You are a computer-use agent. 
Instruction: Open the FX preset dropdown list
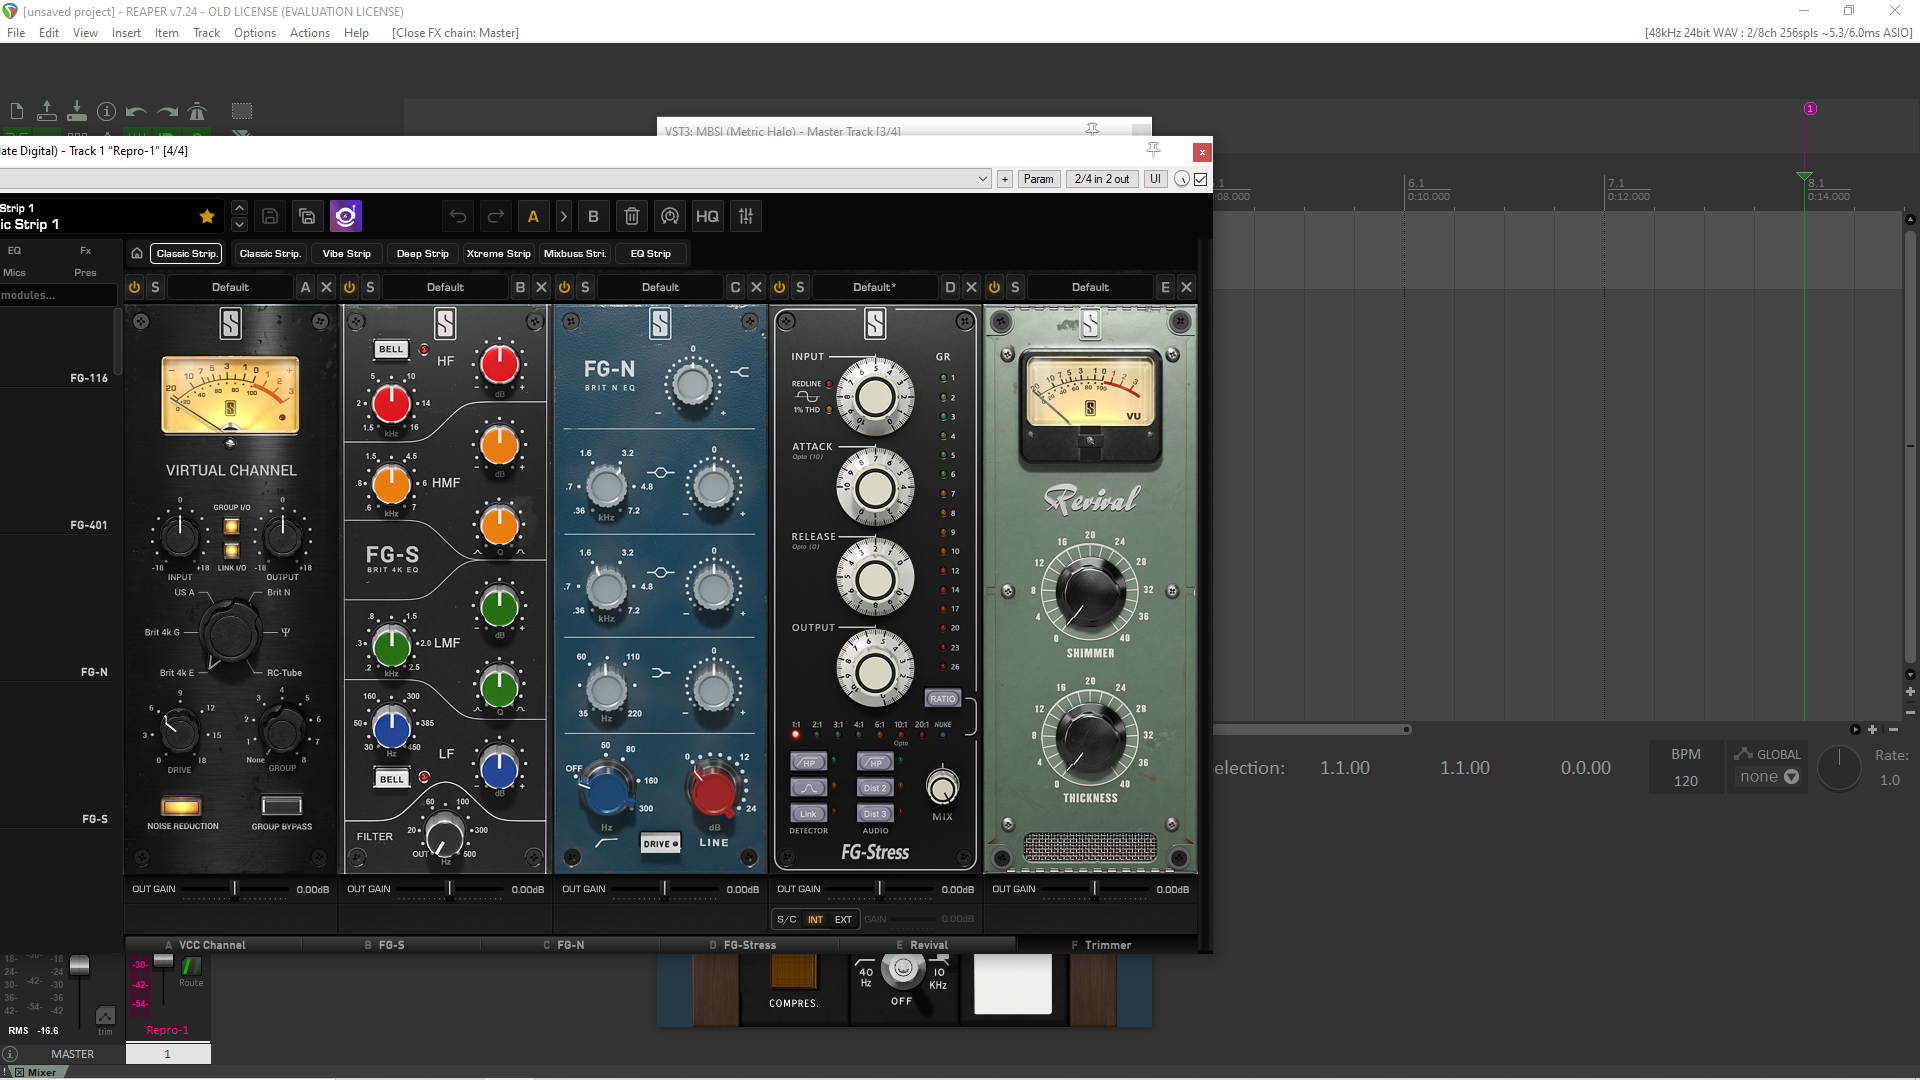(982, 178)
